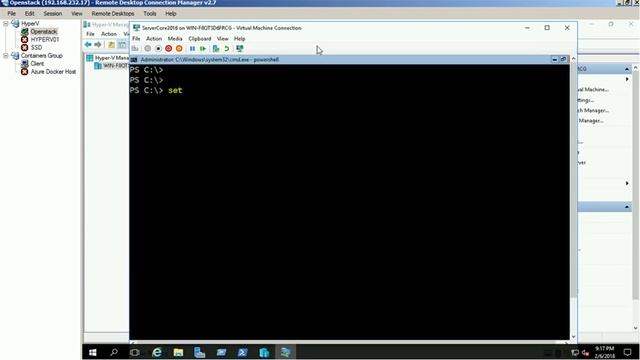Open the Tools menu

coord(150,13)
